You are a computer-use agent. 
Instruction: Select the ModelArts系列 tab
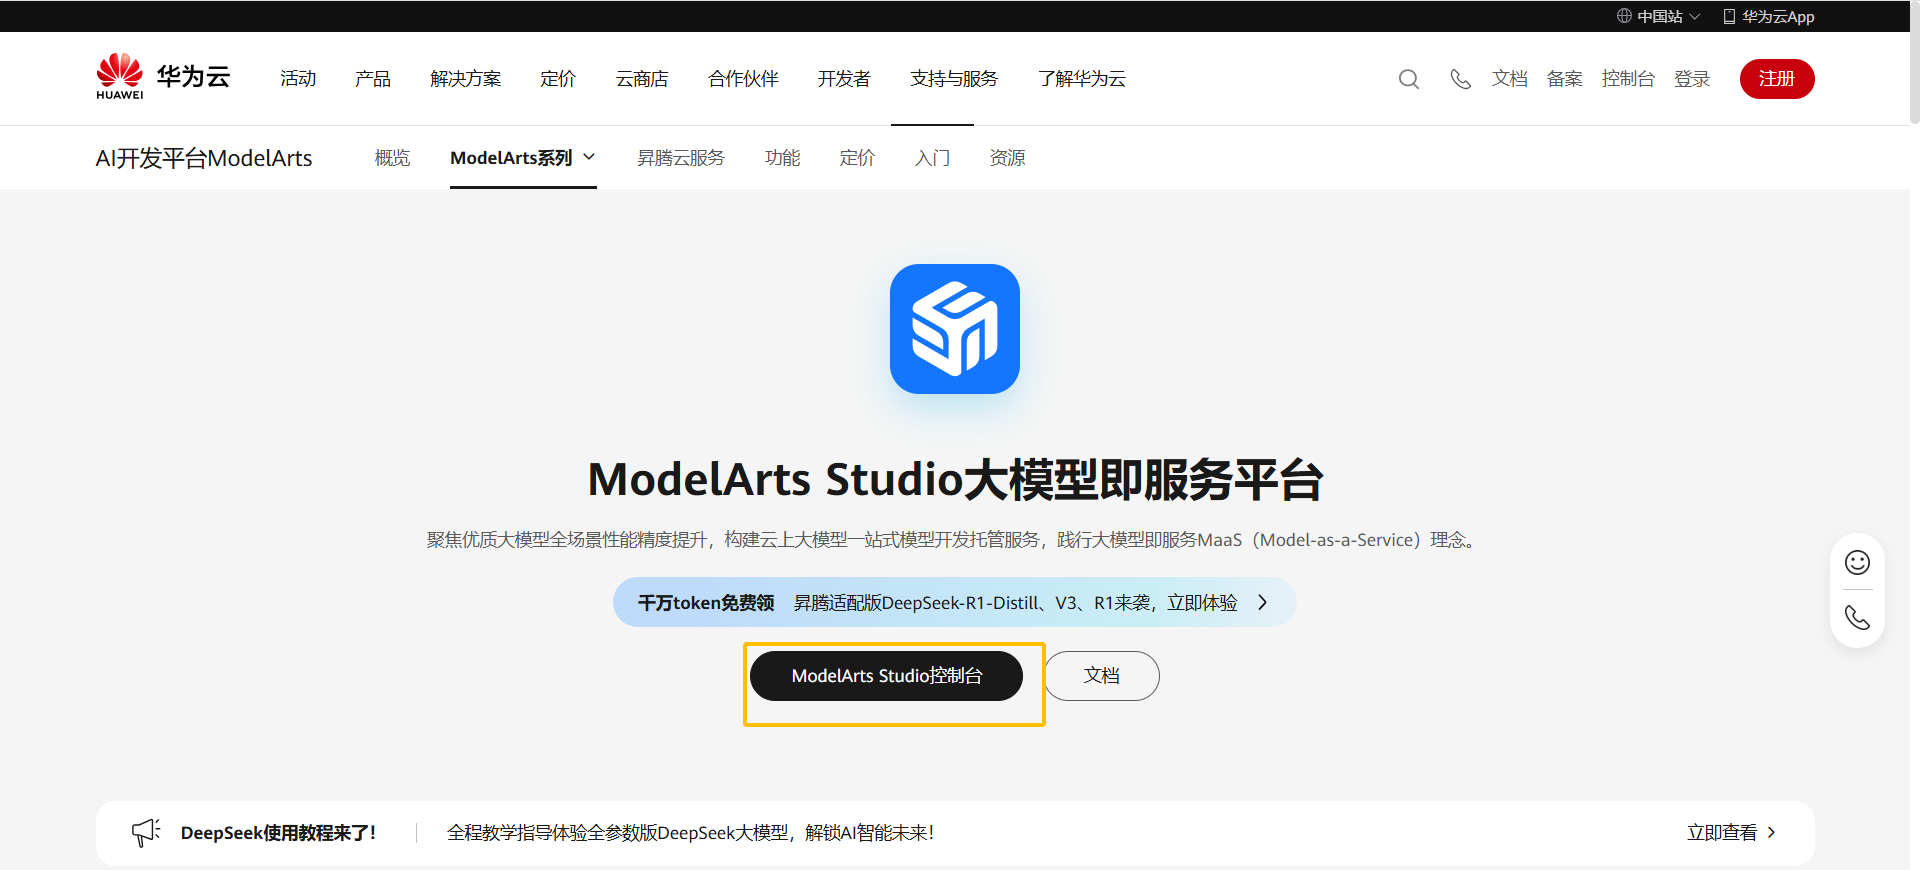coord(523,158)
